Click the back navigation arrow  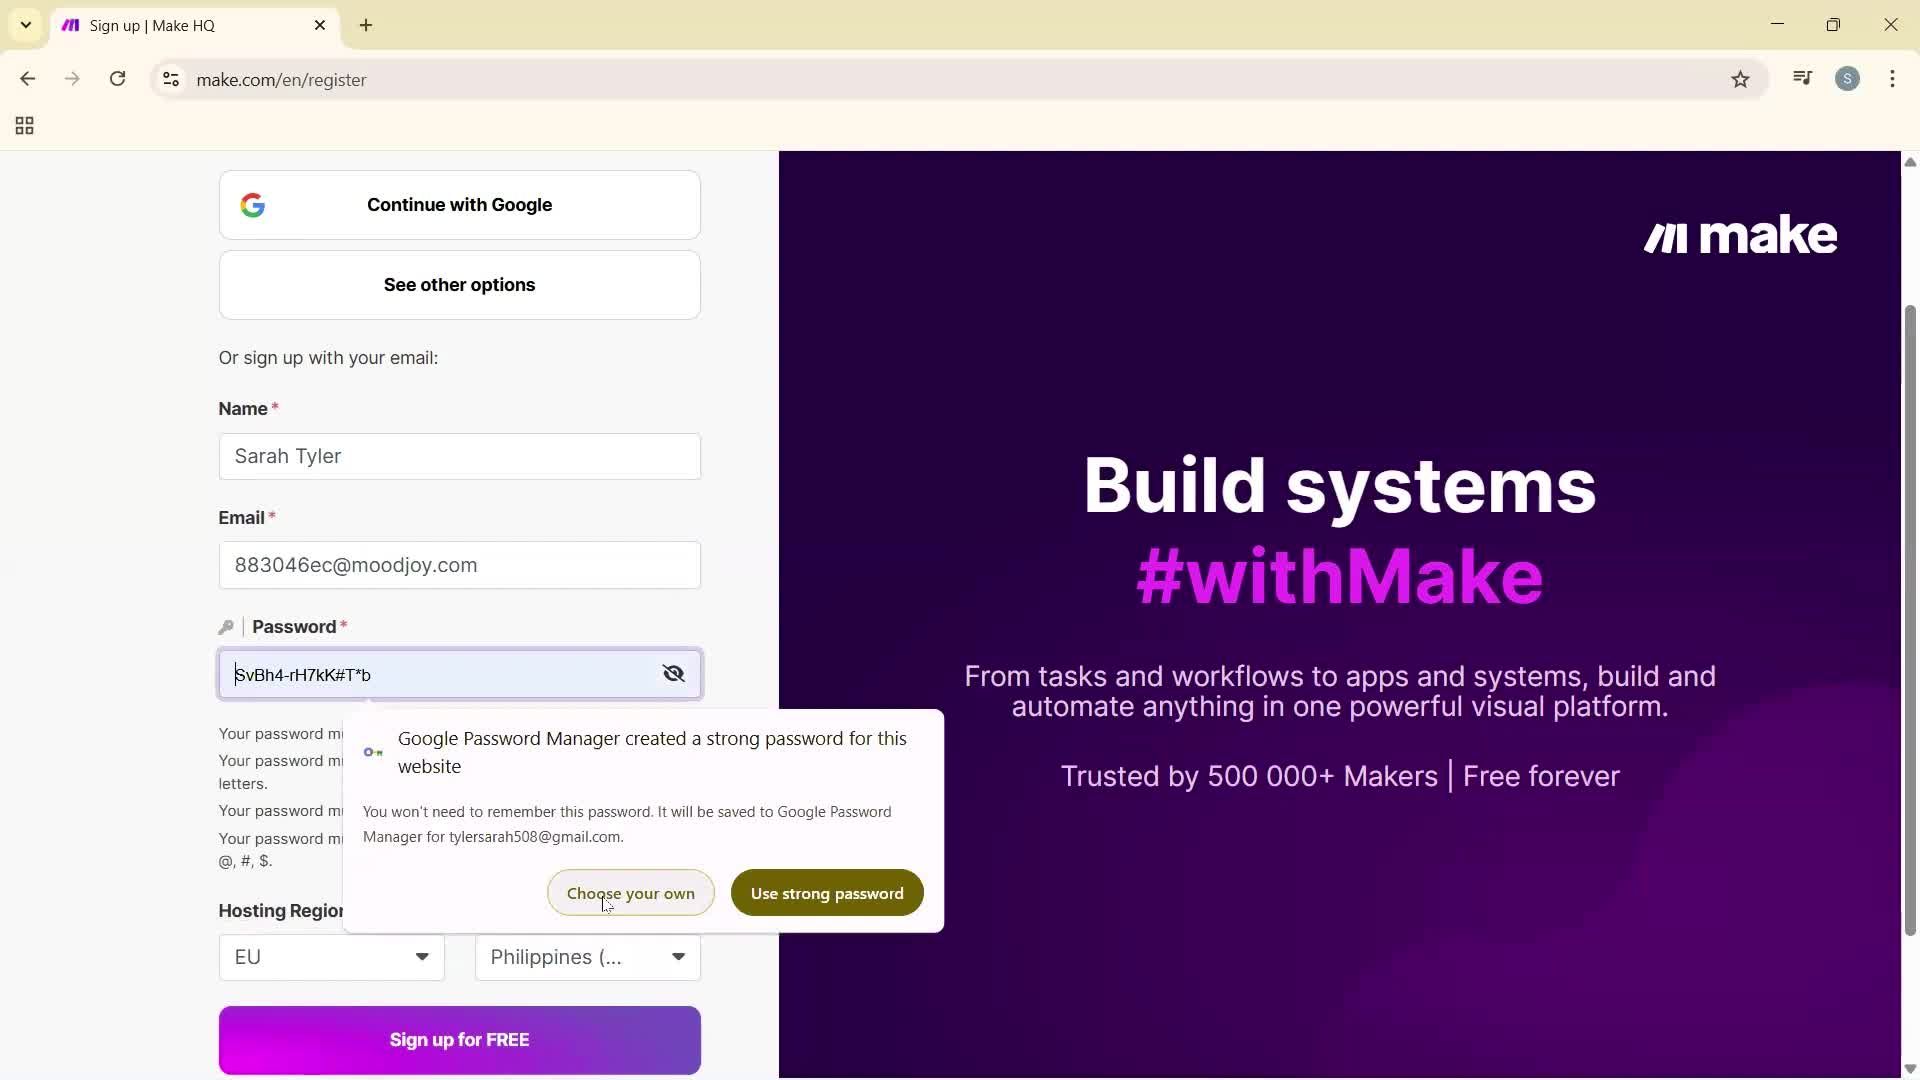[27, 79]
